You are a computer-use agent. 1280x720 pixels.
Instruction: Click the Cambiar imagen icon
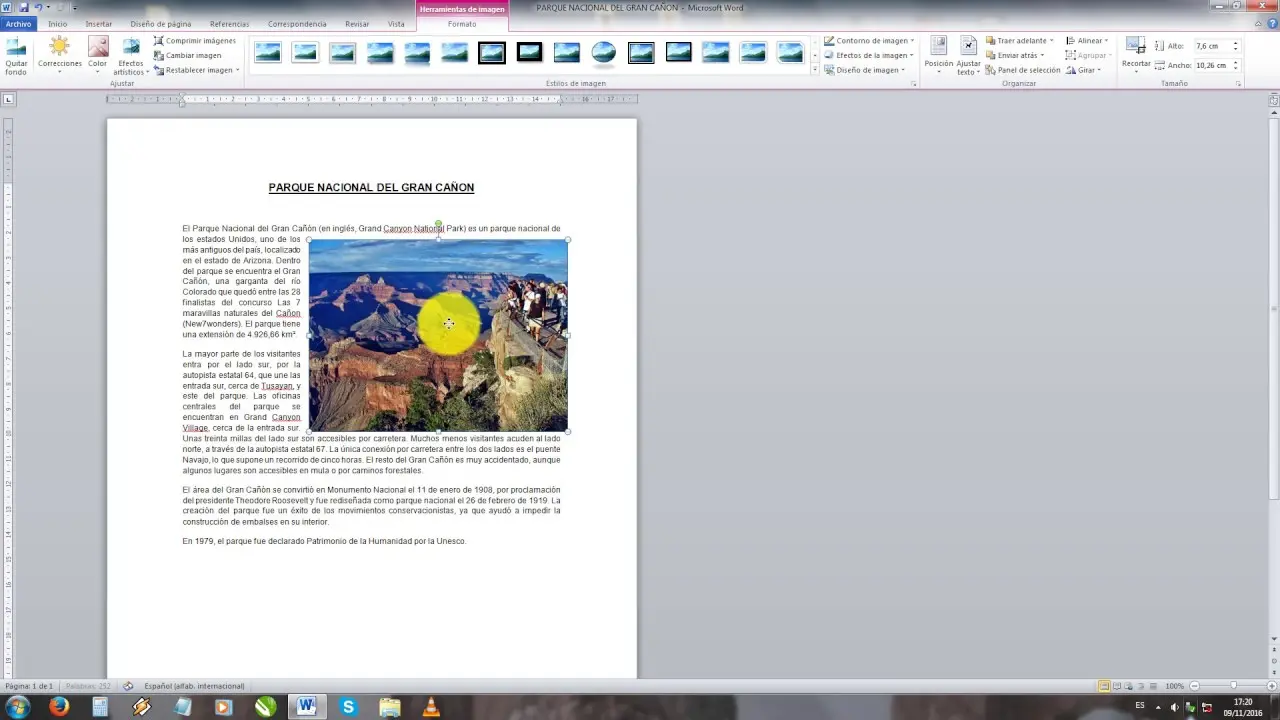coord(159,55)
